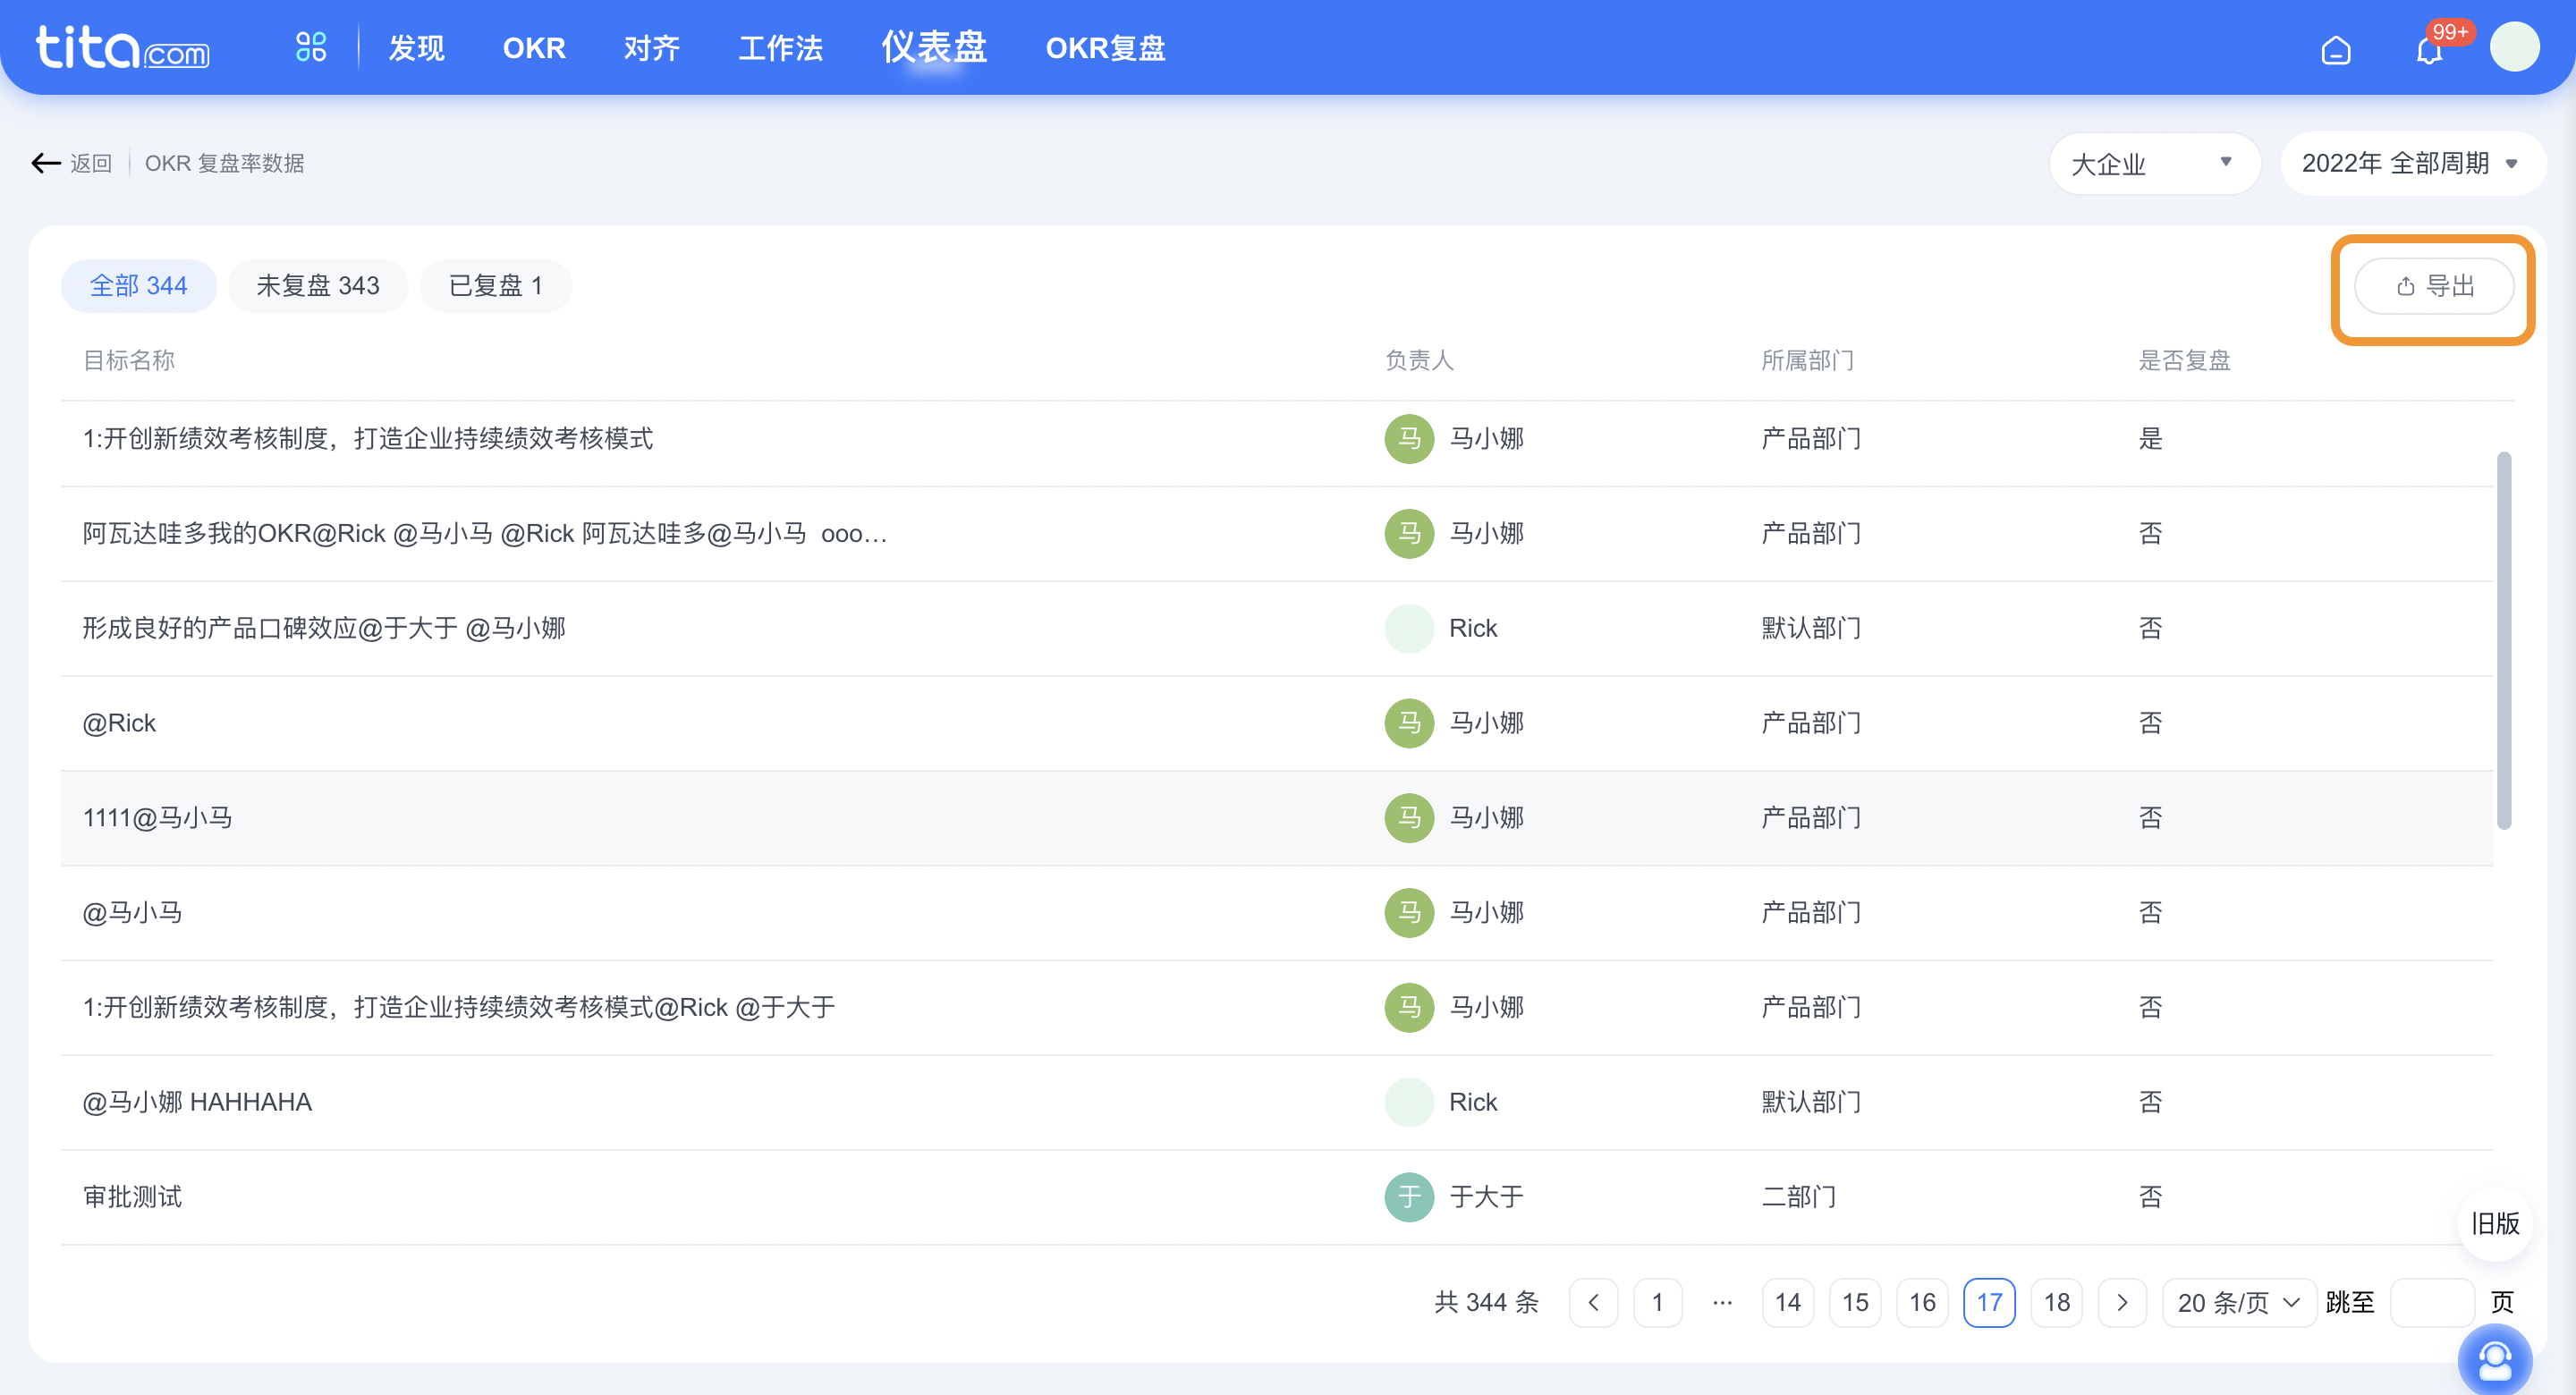Open the @马小马 objective row
The width and height of the screenshot is (2576, 1395).
[x=1277, y=913]
